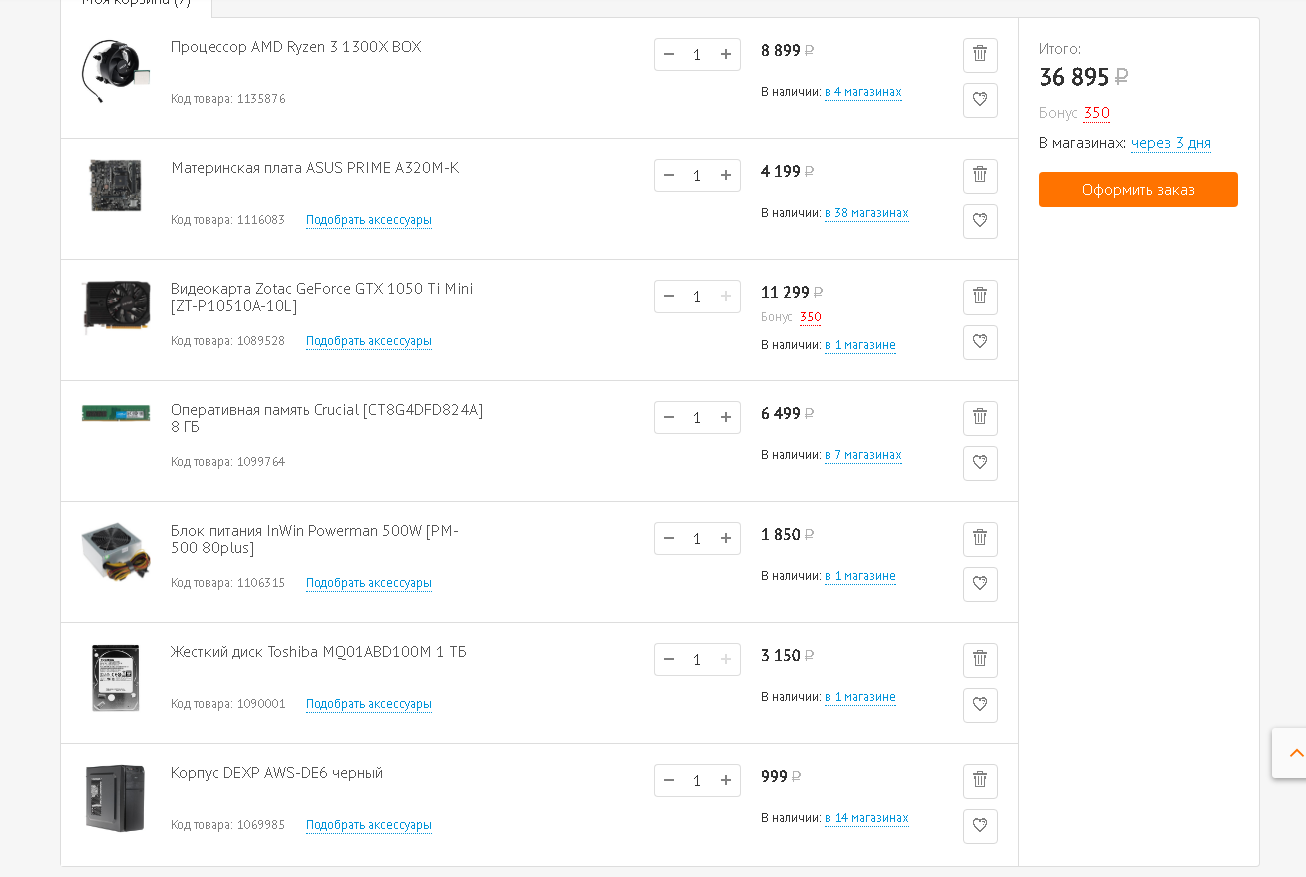Remove Crucial 8 ГБ memory from cart

pyautogui.click(x=980, y=418)
